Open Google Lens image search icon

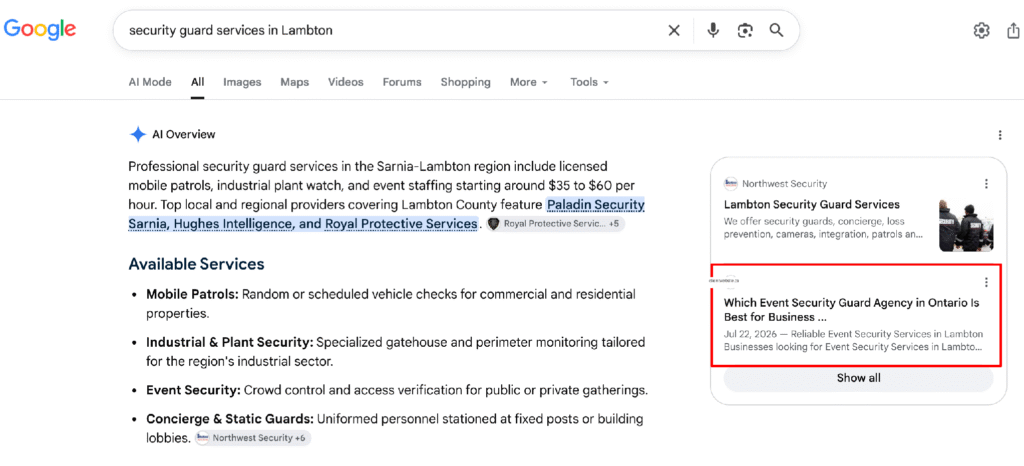tap(744, 30)
